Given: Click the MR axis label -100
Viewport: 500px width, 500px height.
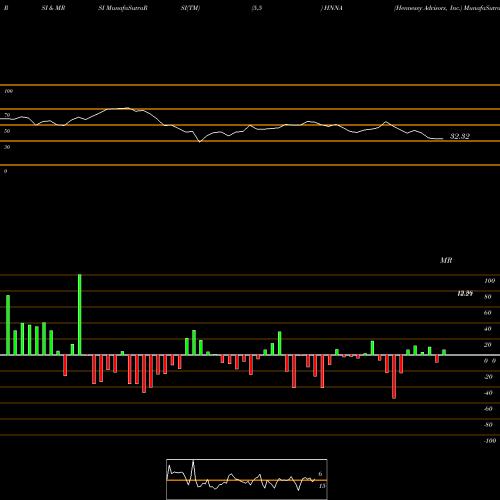Looking at the screenshot, I should coord(490,441).
